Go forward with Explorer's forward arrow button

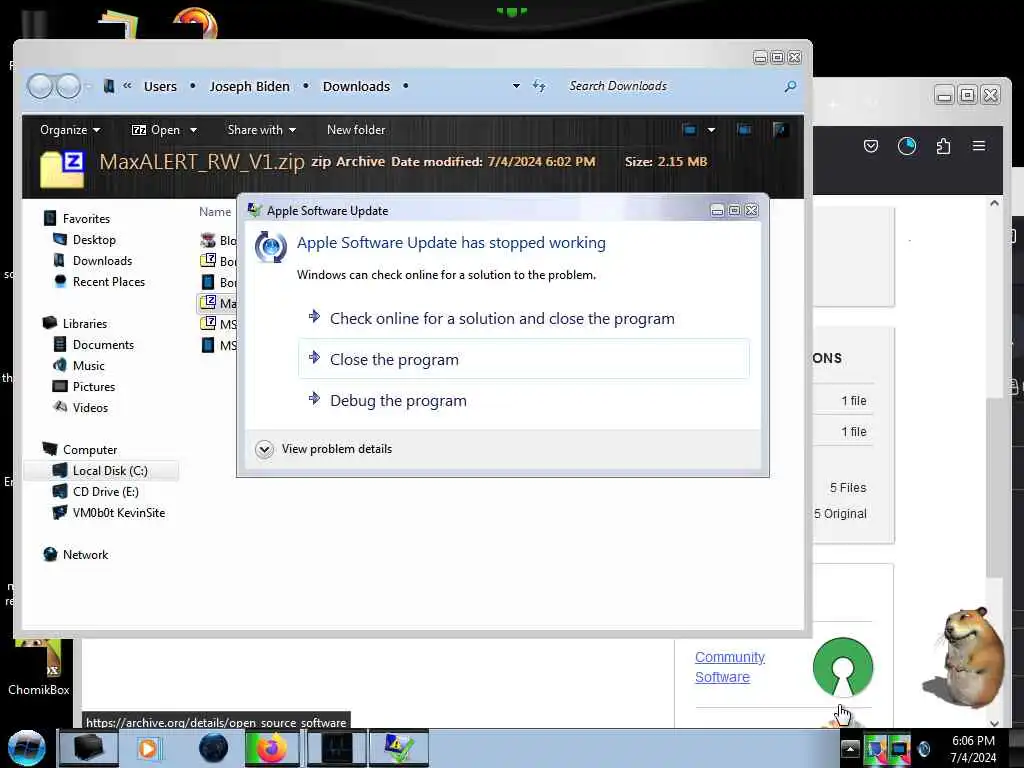coord(68,86)
